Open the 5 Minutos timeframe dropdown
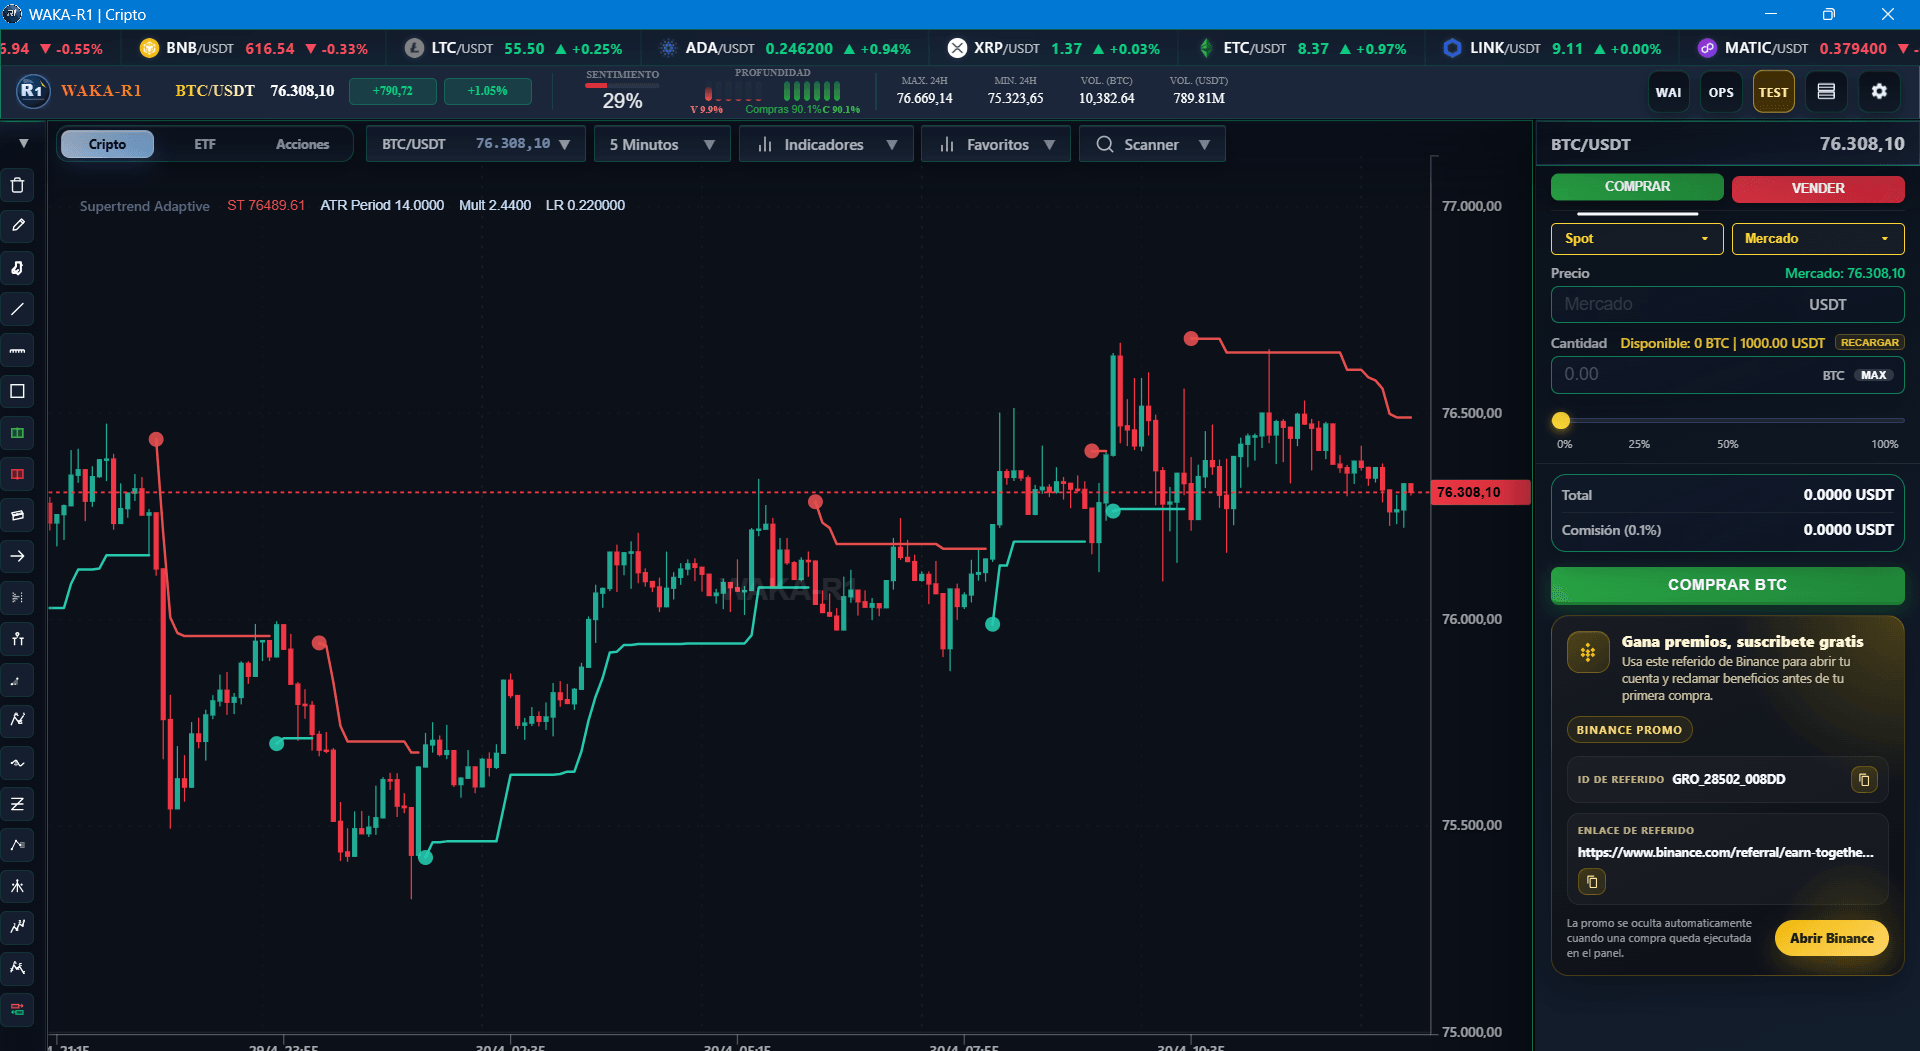Viewport: 1920px width, 1051px height. tap(662, 144)
